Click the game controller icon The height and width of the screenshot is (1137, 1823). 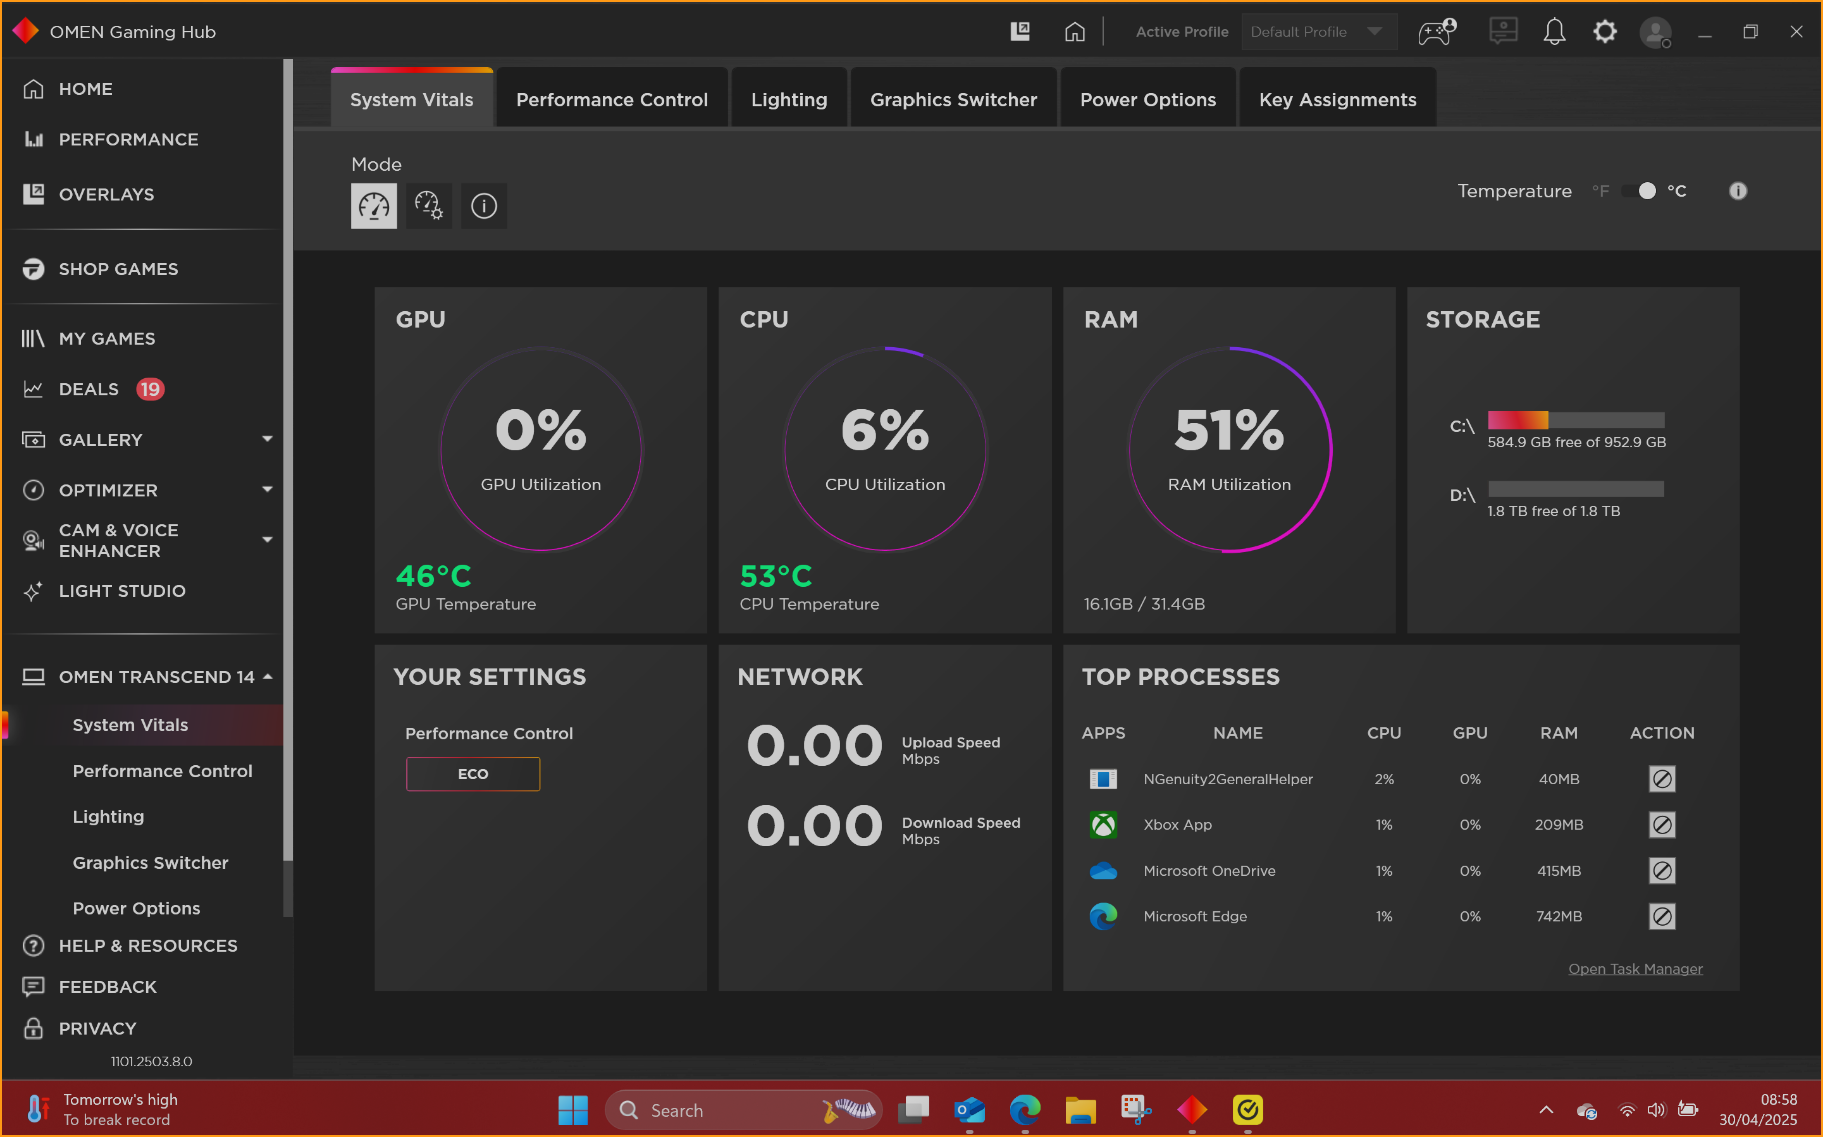pyautogui.click(x=1436, y=32)
